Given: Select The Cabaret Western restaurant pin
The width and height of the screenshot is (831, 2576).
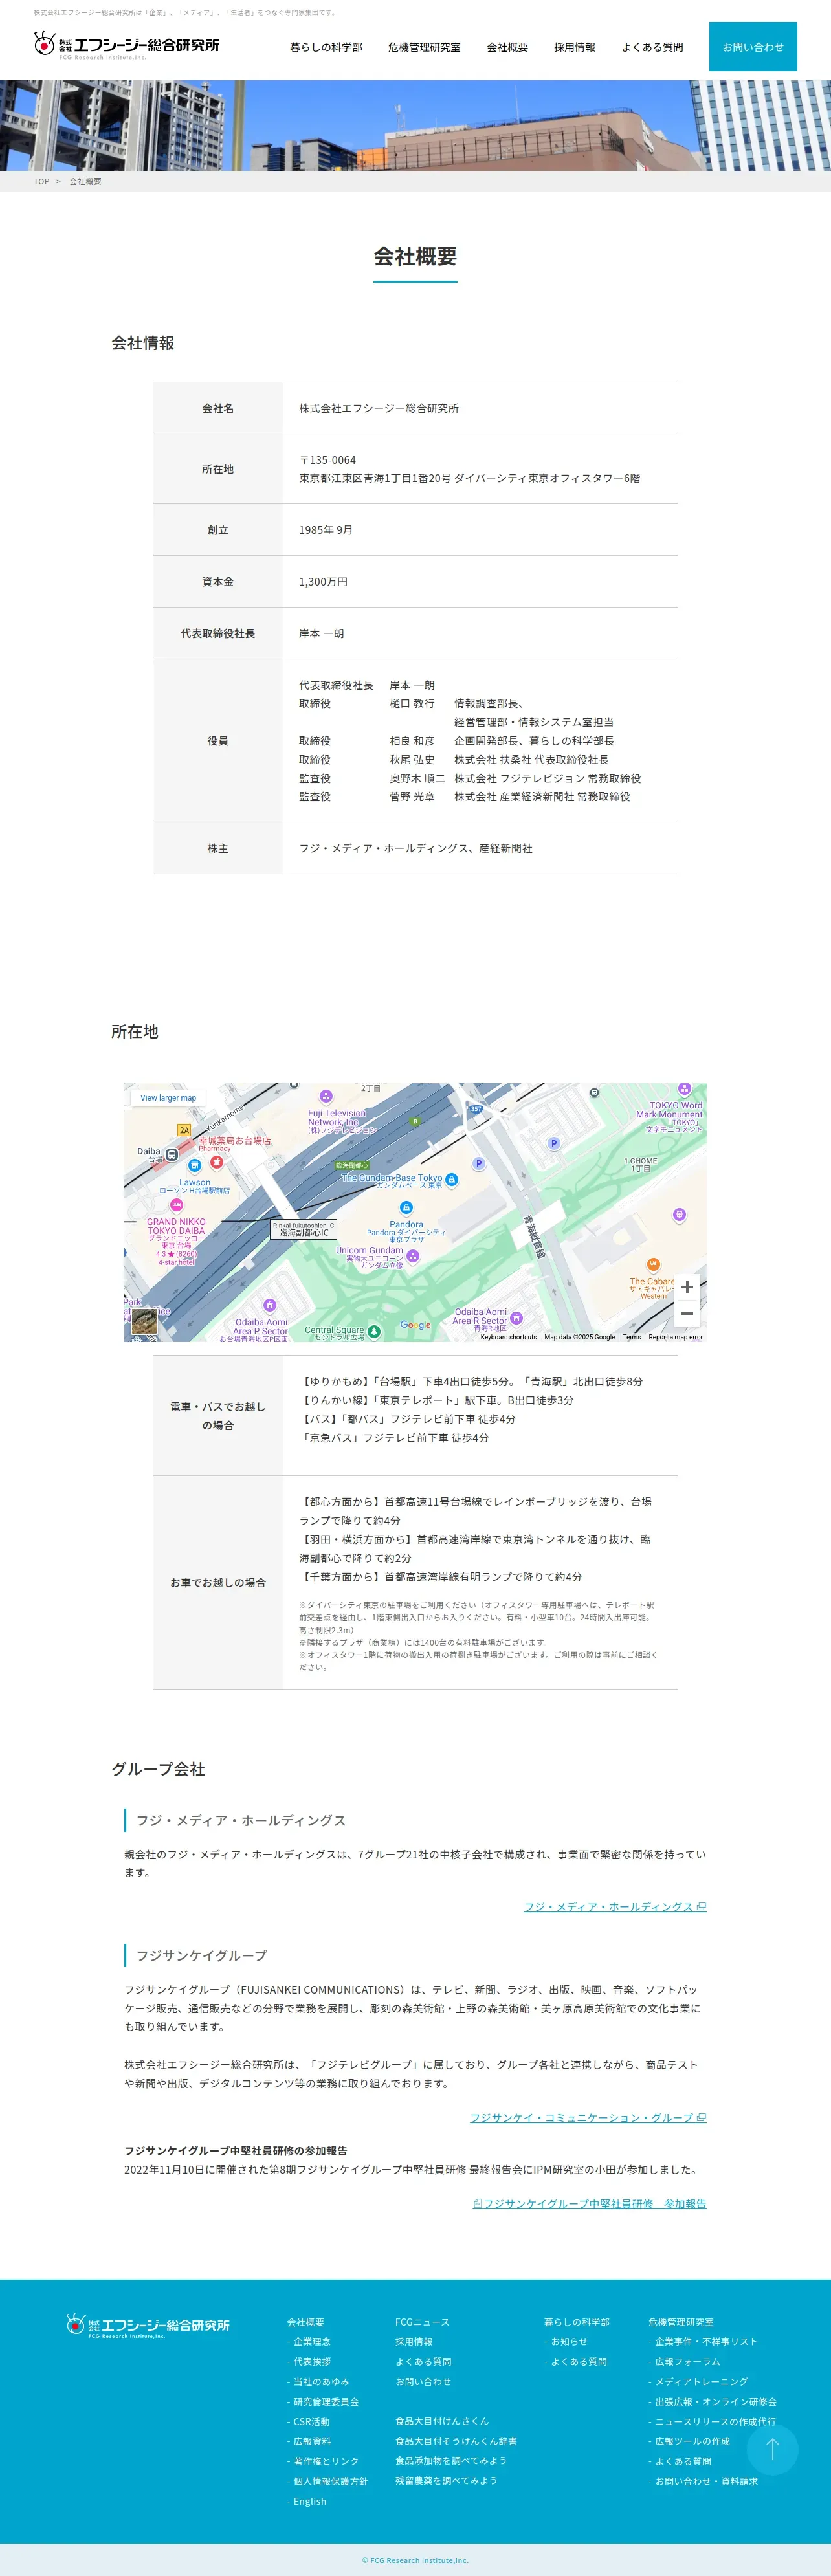Looking at the screenshot, I should (x=653, y=1265).
